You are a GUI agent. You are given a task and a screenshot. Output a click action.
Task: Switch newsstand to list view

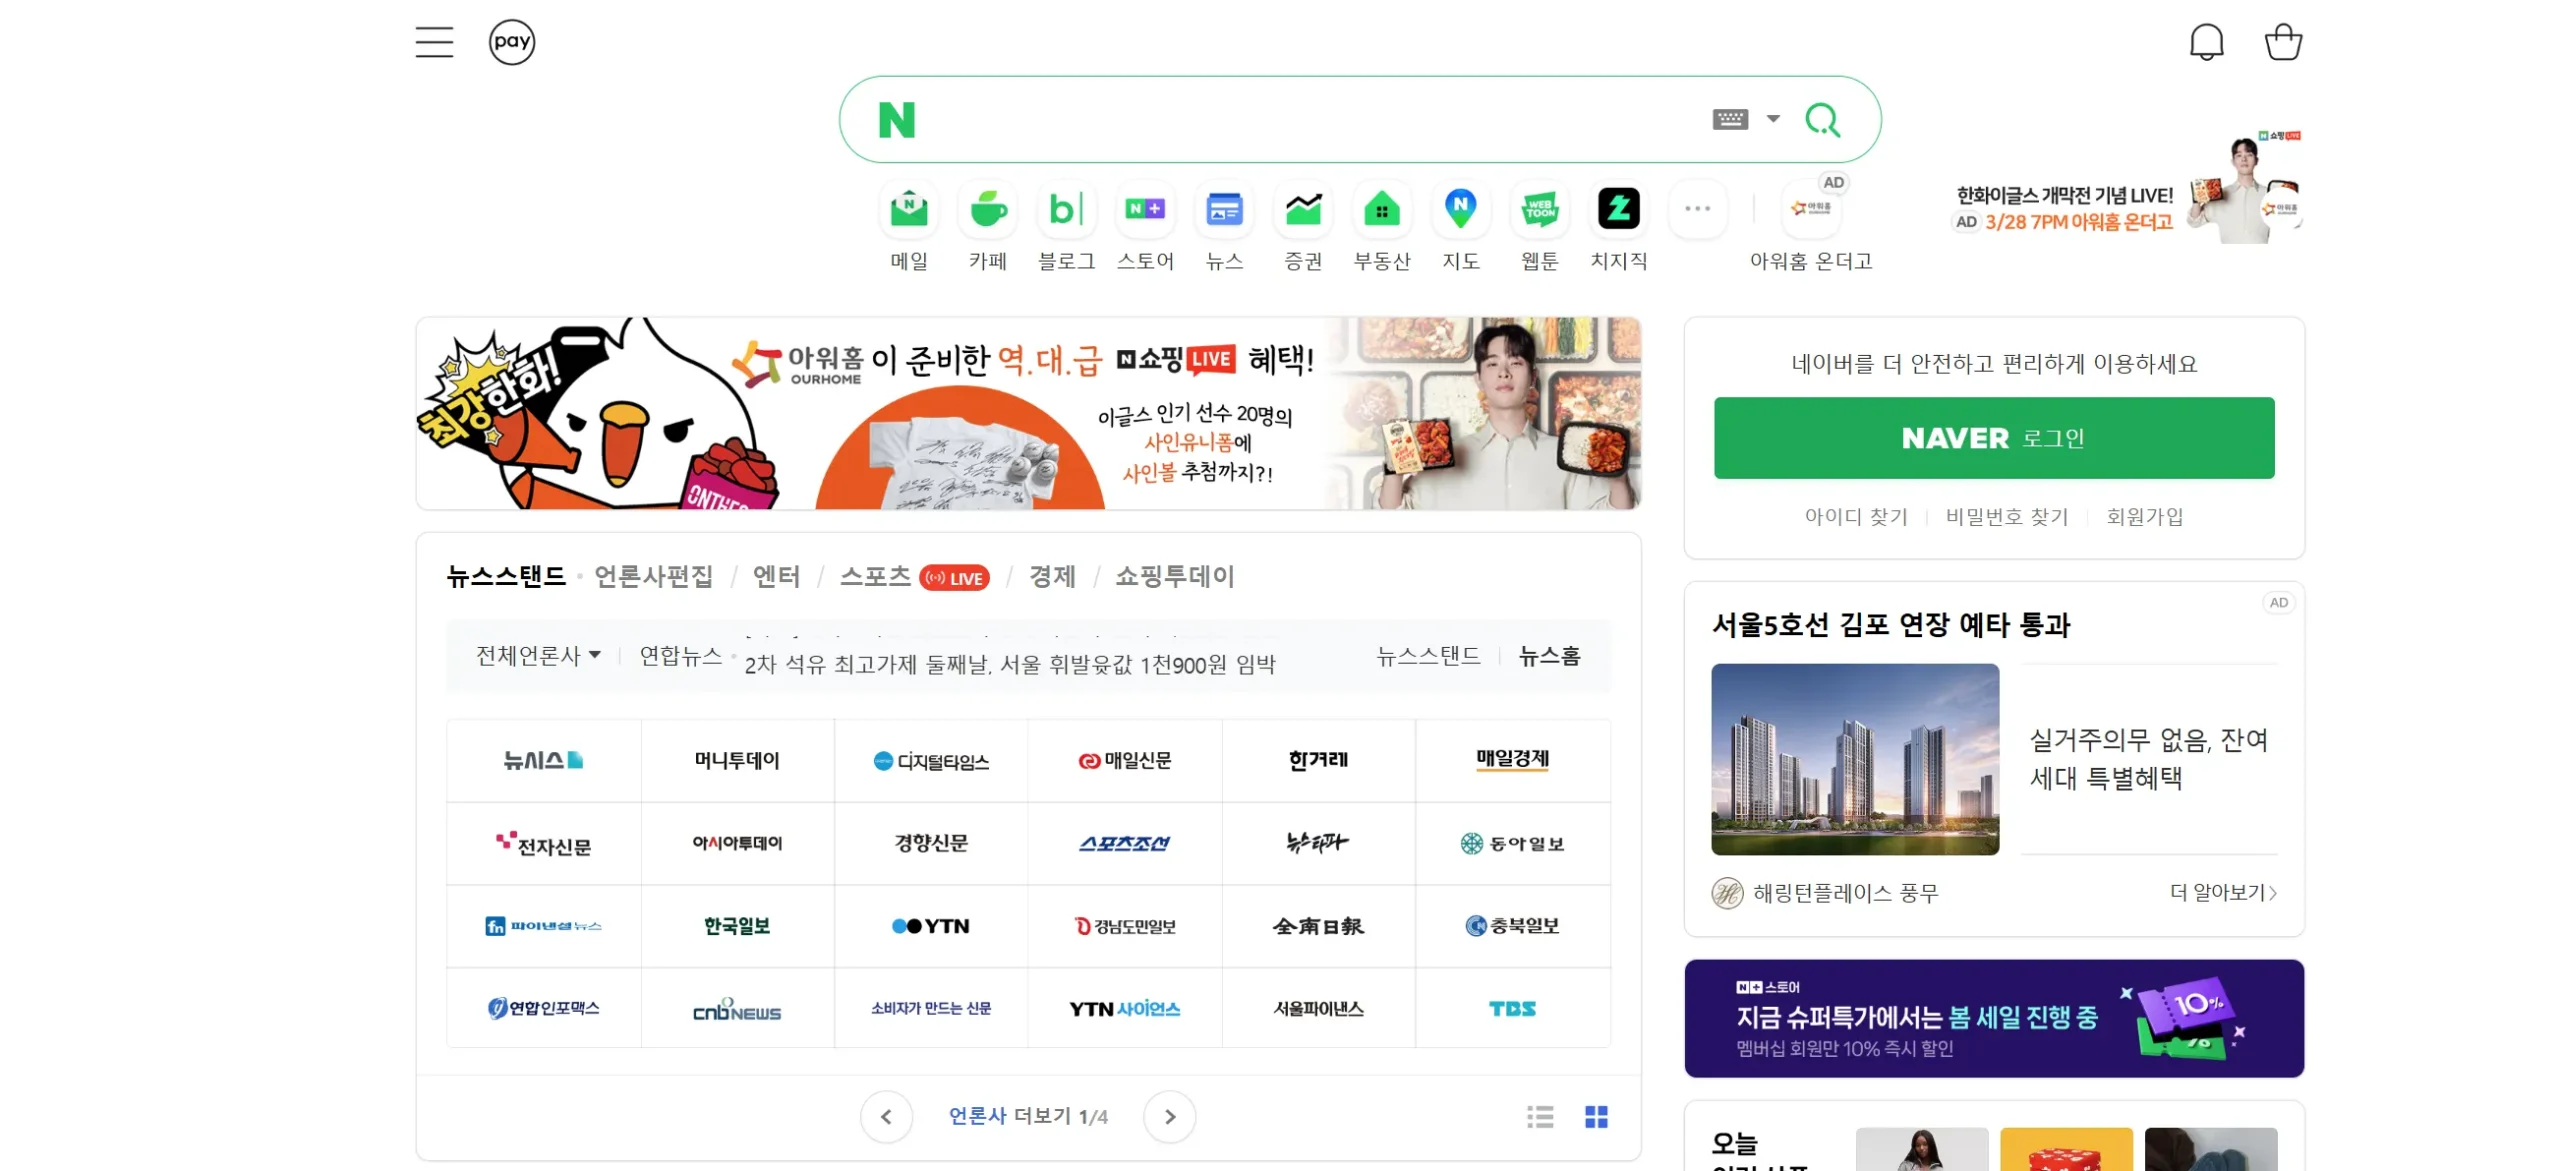(x=1539, y=1117)
